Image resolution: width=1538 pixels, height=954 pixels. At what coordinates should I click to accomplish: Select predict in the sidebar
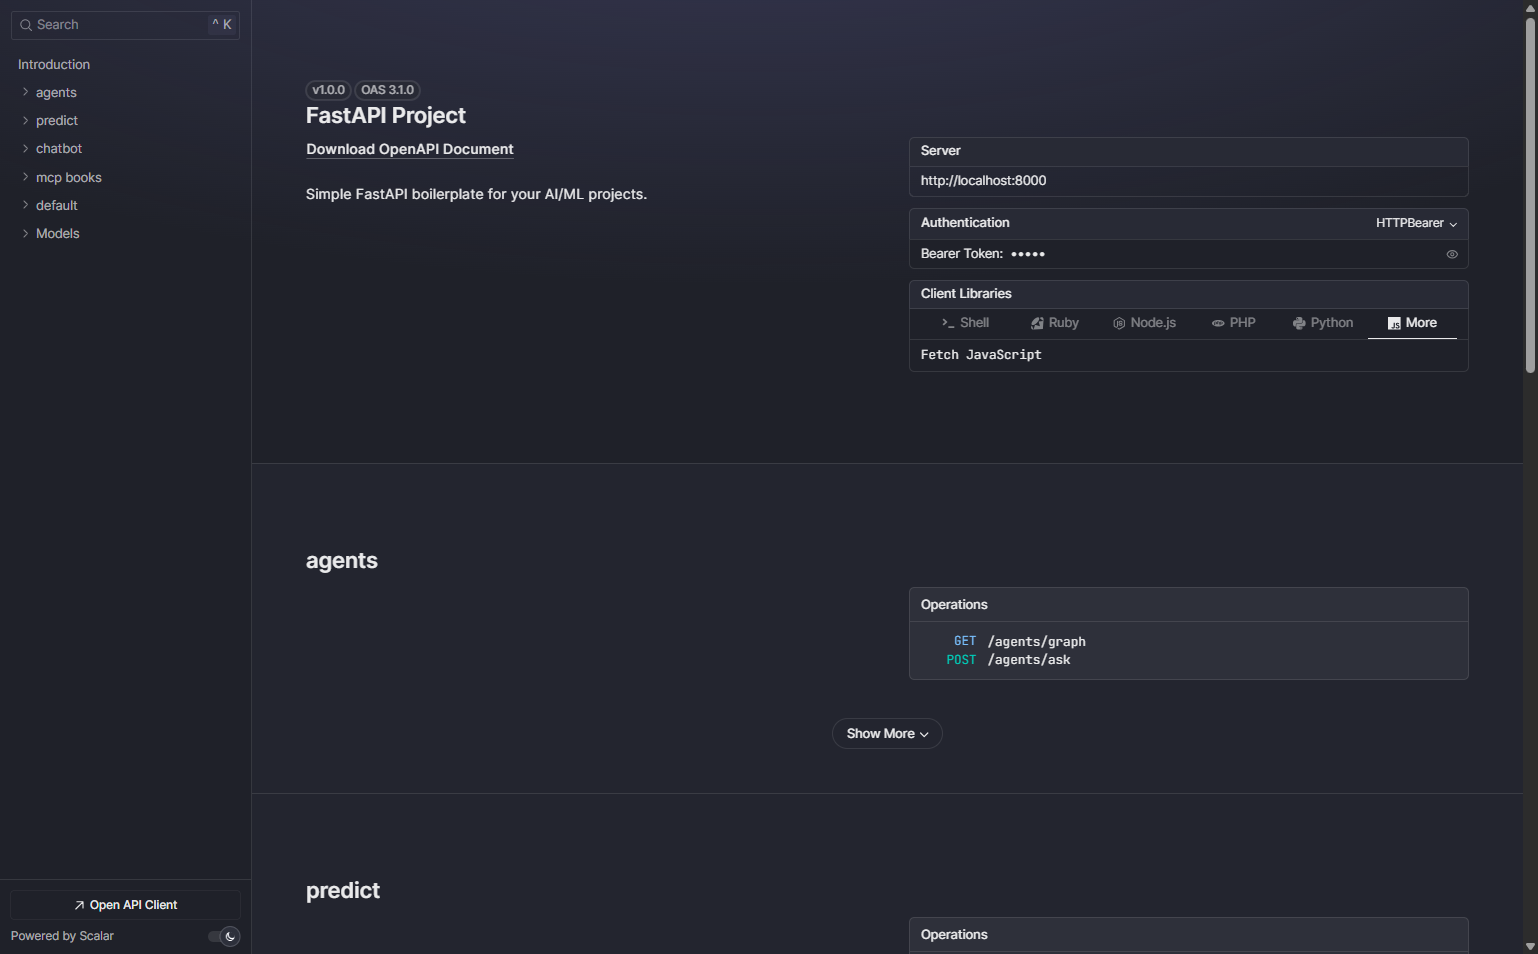click(x=57, y=120)
